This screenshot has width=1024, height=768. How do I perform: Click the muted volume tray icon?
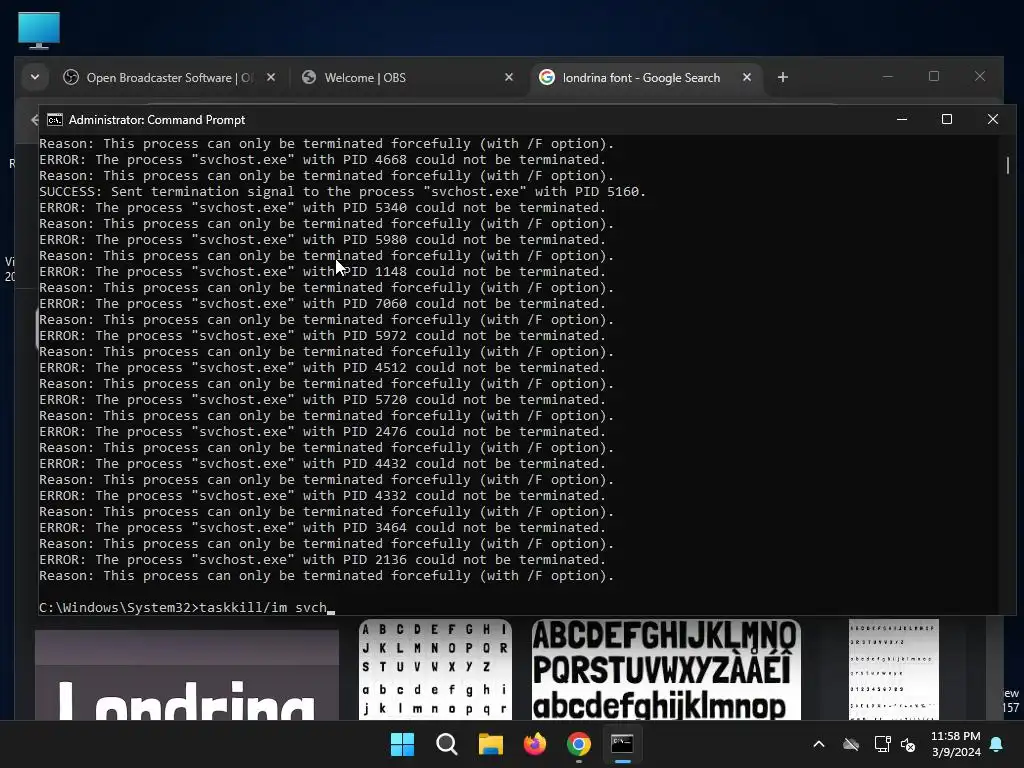(908, 744)
